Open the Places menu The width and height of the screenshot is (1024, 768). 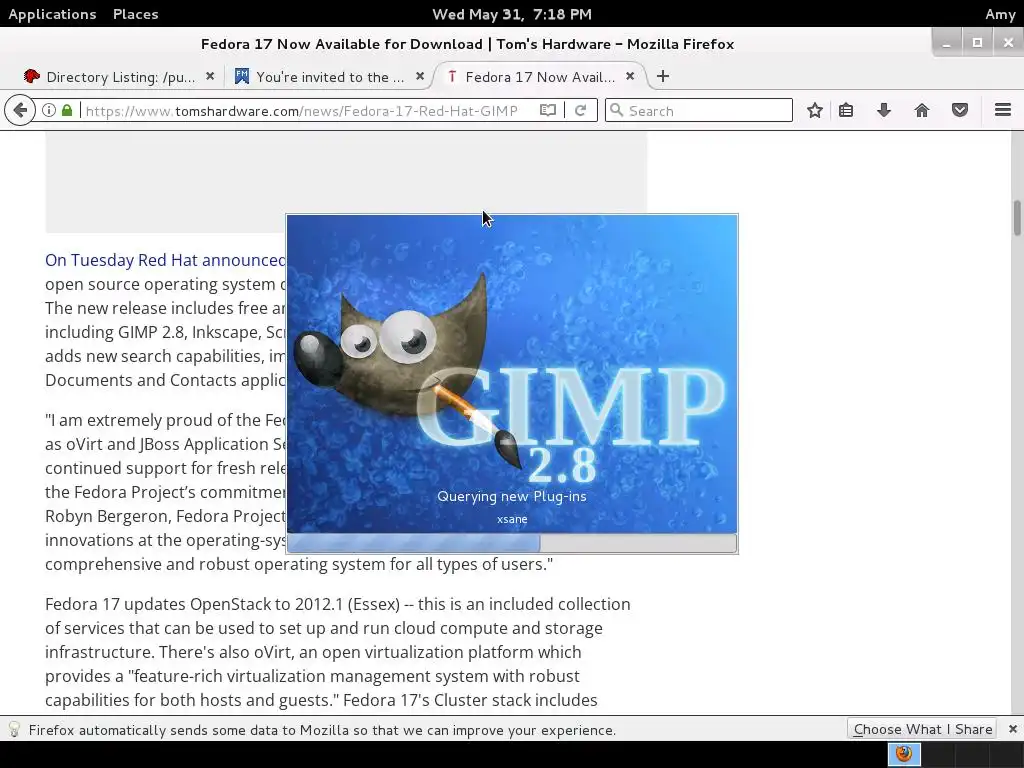(135, 14)
